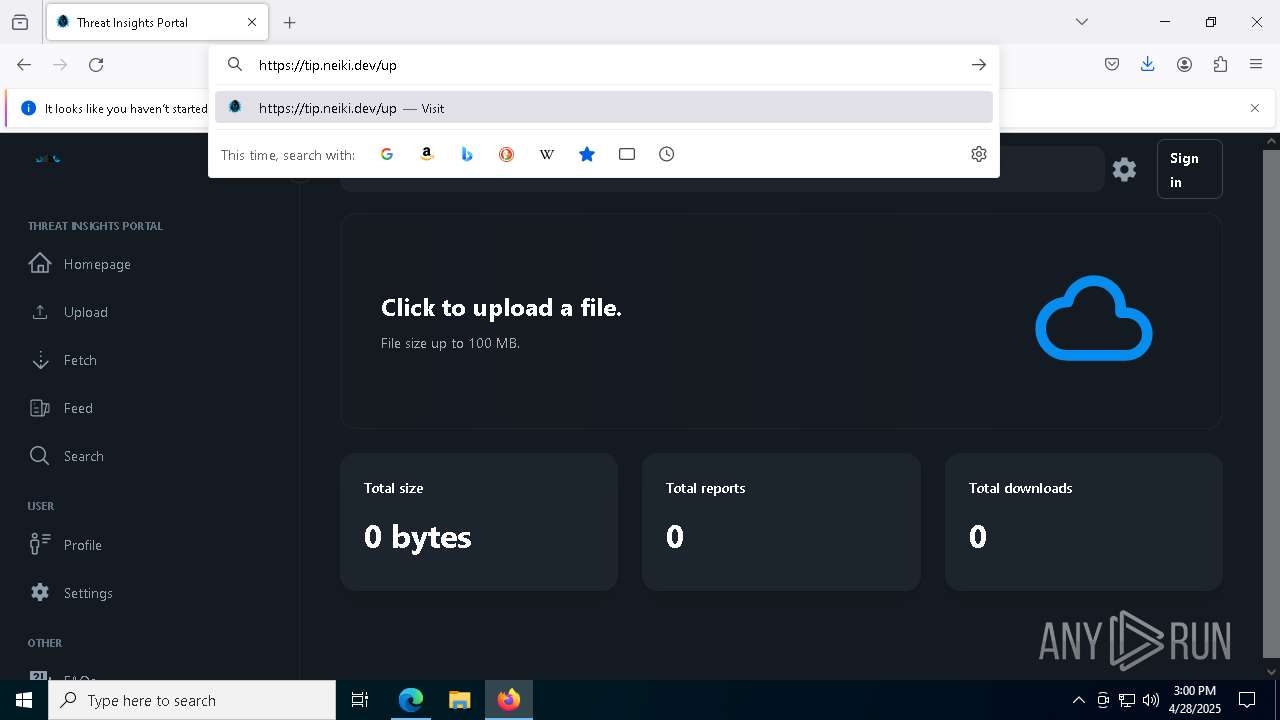Dismiss the info notification bar

point(1255,108)
